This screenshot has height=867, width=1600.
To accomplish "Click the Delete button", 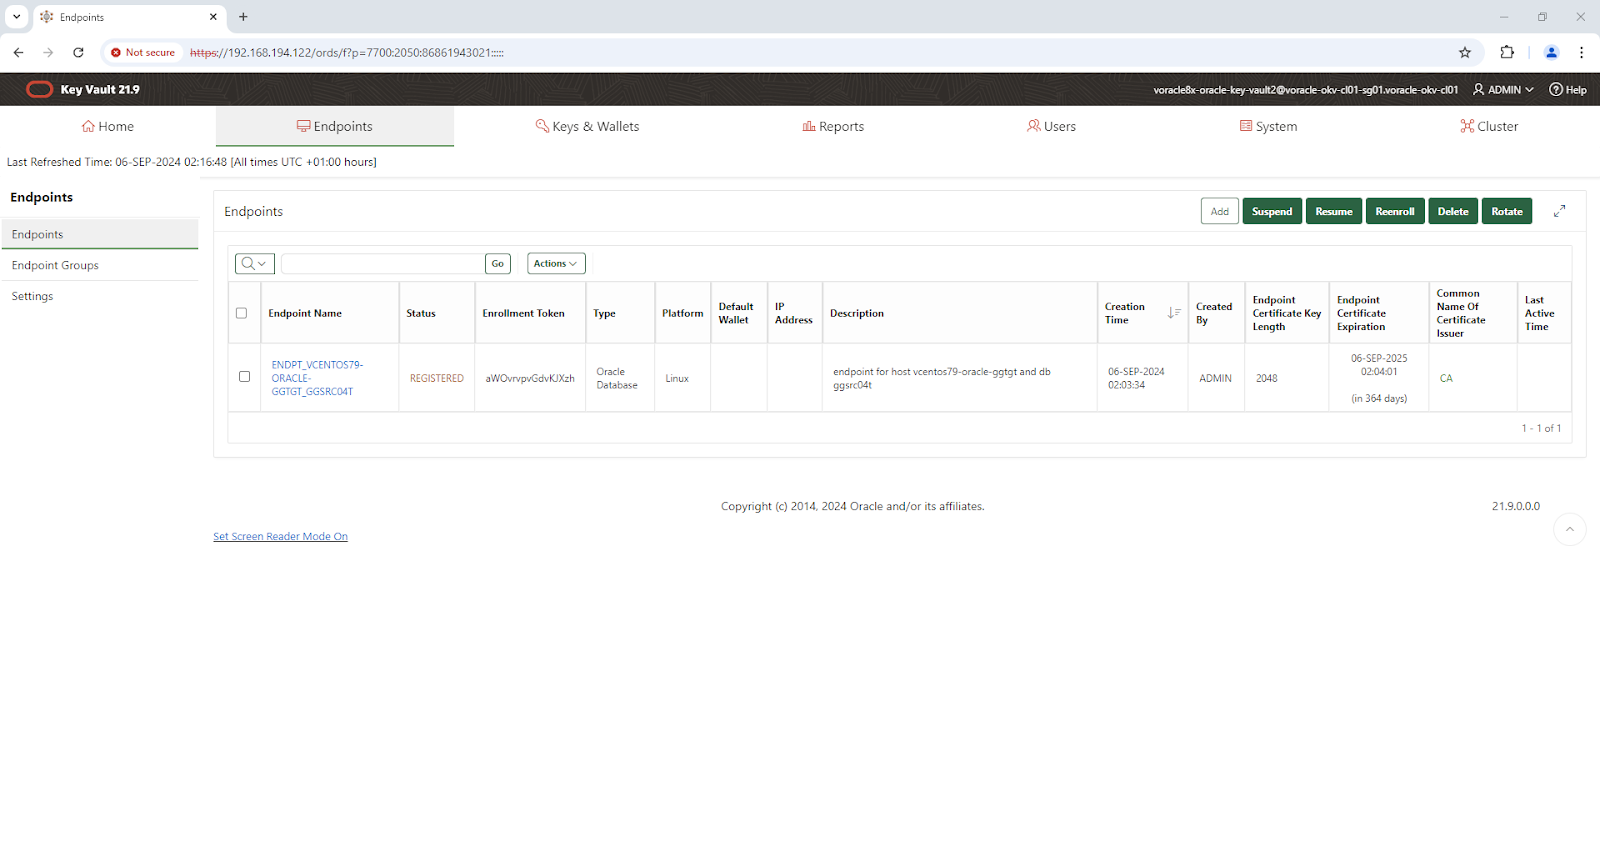I will [x=1453, y=211].
